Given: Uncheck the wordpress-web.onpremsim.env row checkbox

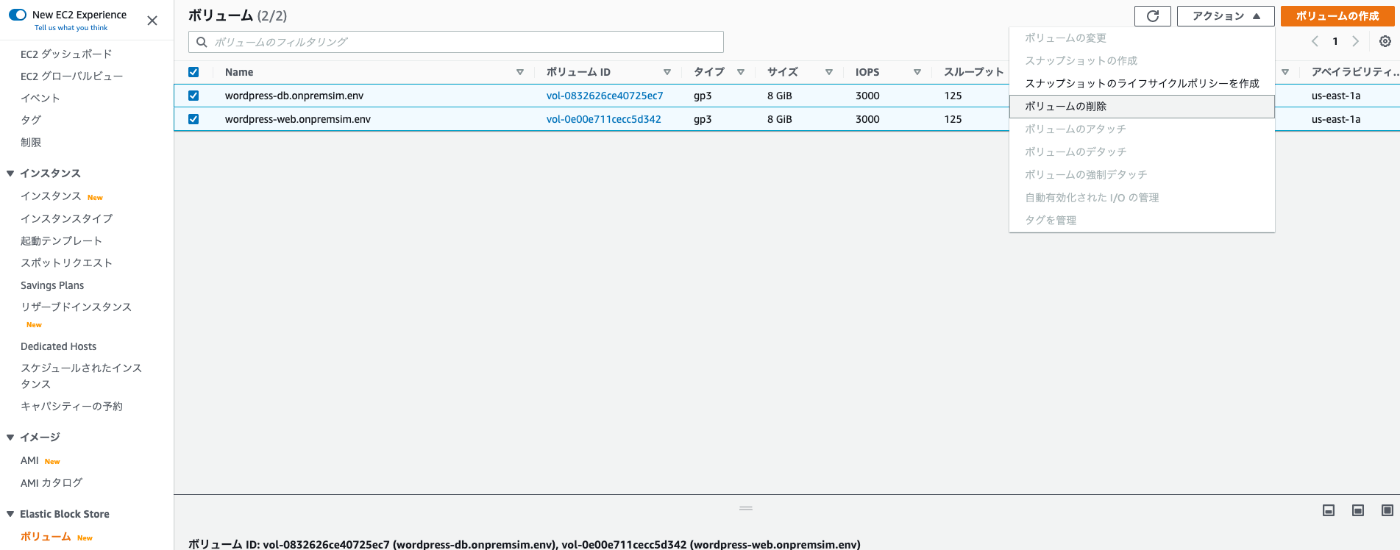Looking at the screenshot, I should click(194, 119).
